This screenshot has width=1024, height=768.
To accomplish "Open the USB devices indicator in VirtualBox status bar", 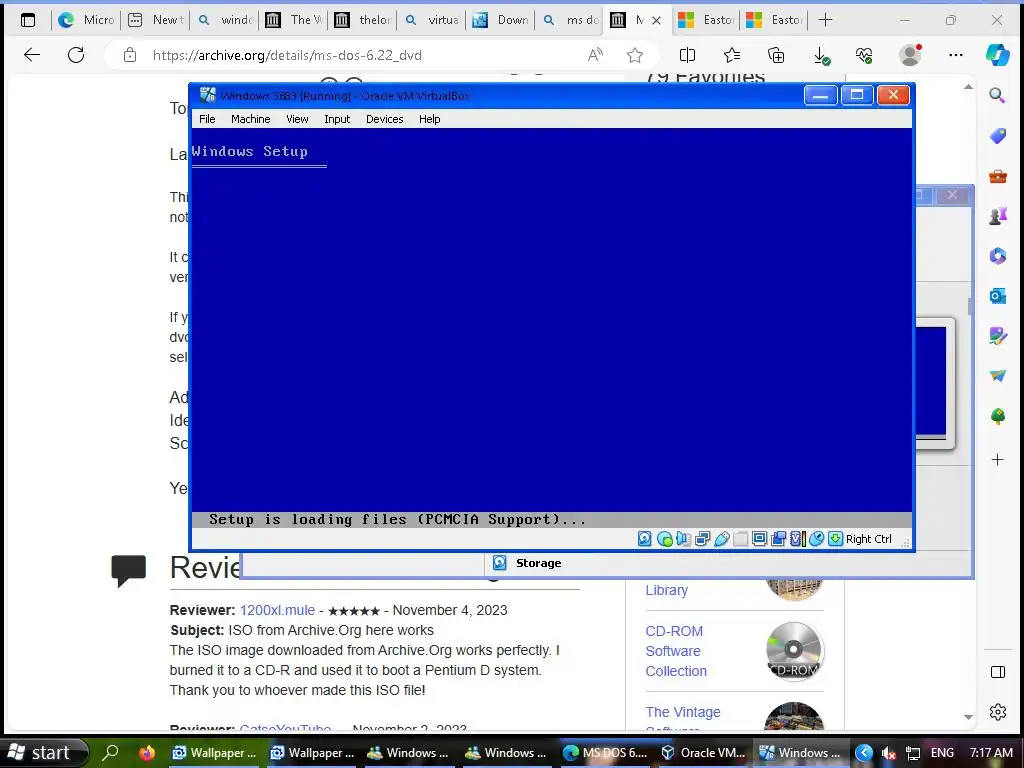I will click(x=722, y=539).
